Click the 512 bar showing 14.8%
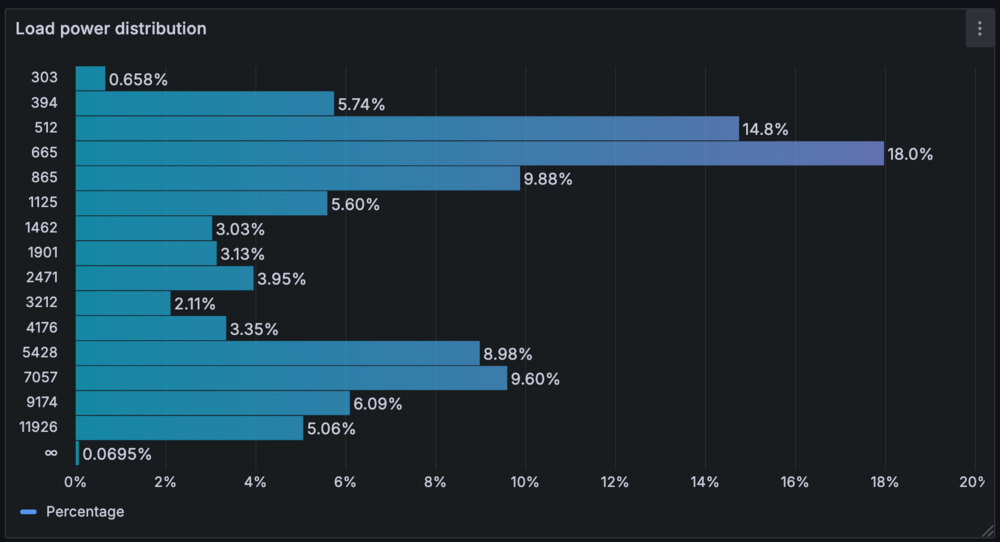Image resolution: width=1000 pixels, height=542 pixels. pos(407,128)
